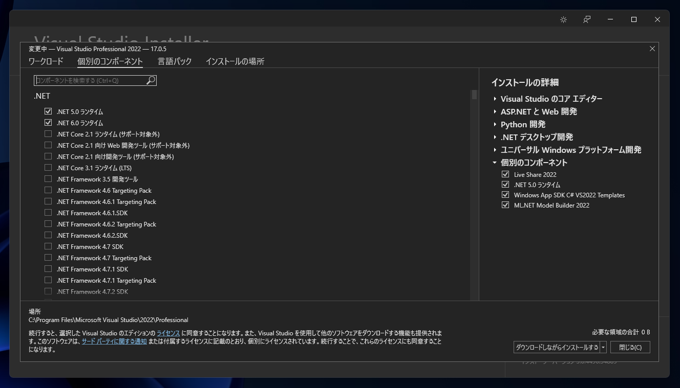This screenshot has height=388, width=680.
Task: Check .NET Framework 4.7 Targeting Pack
Action: (x=48, y=258)
